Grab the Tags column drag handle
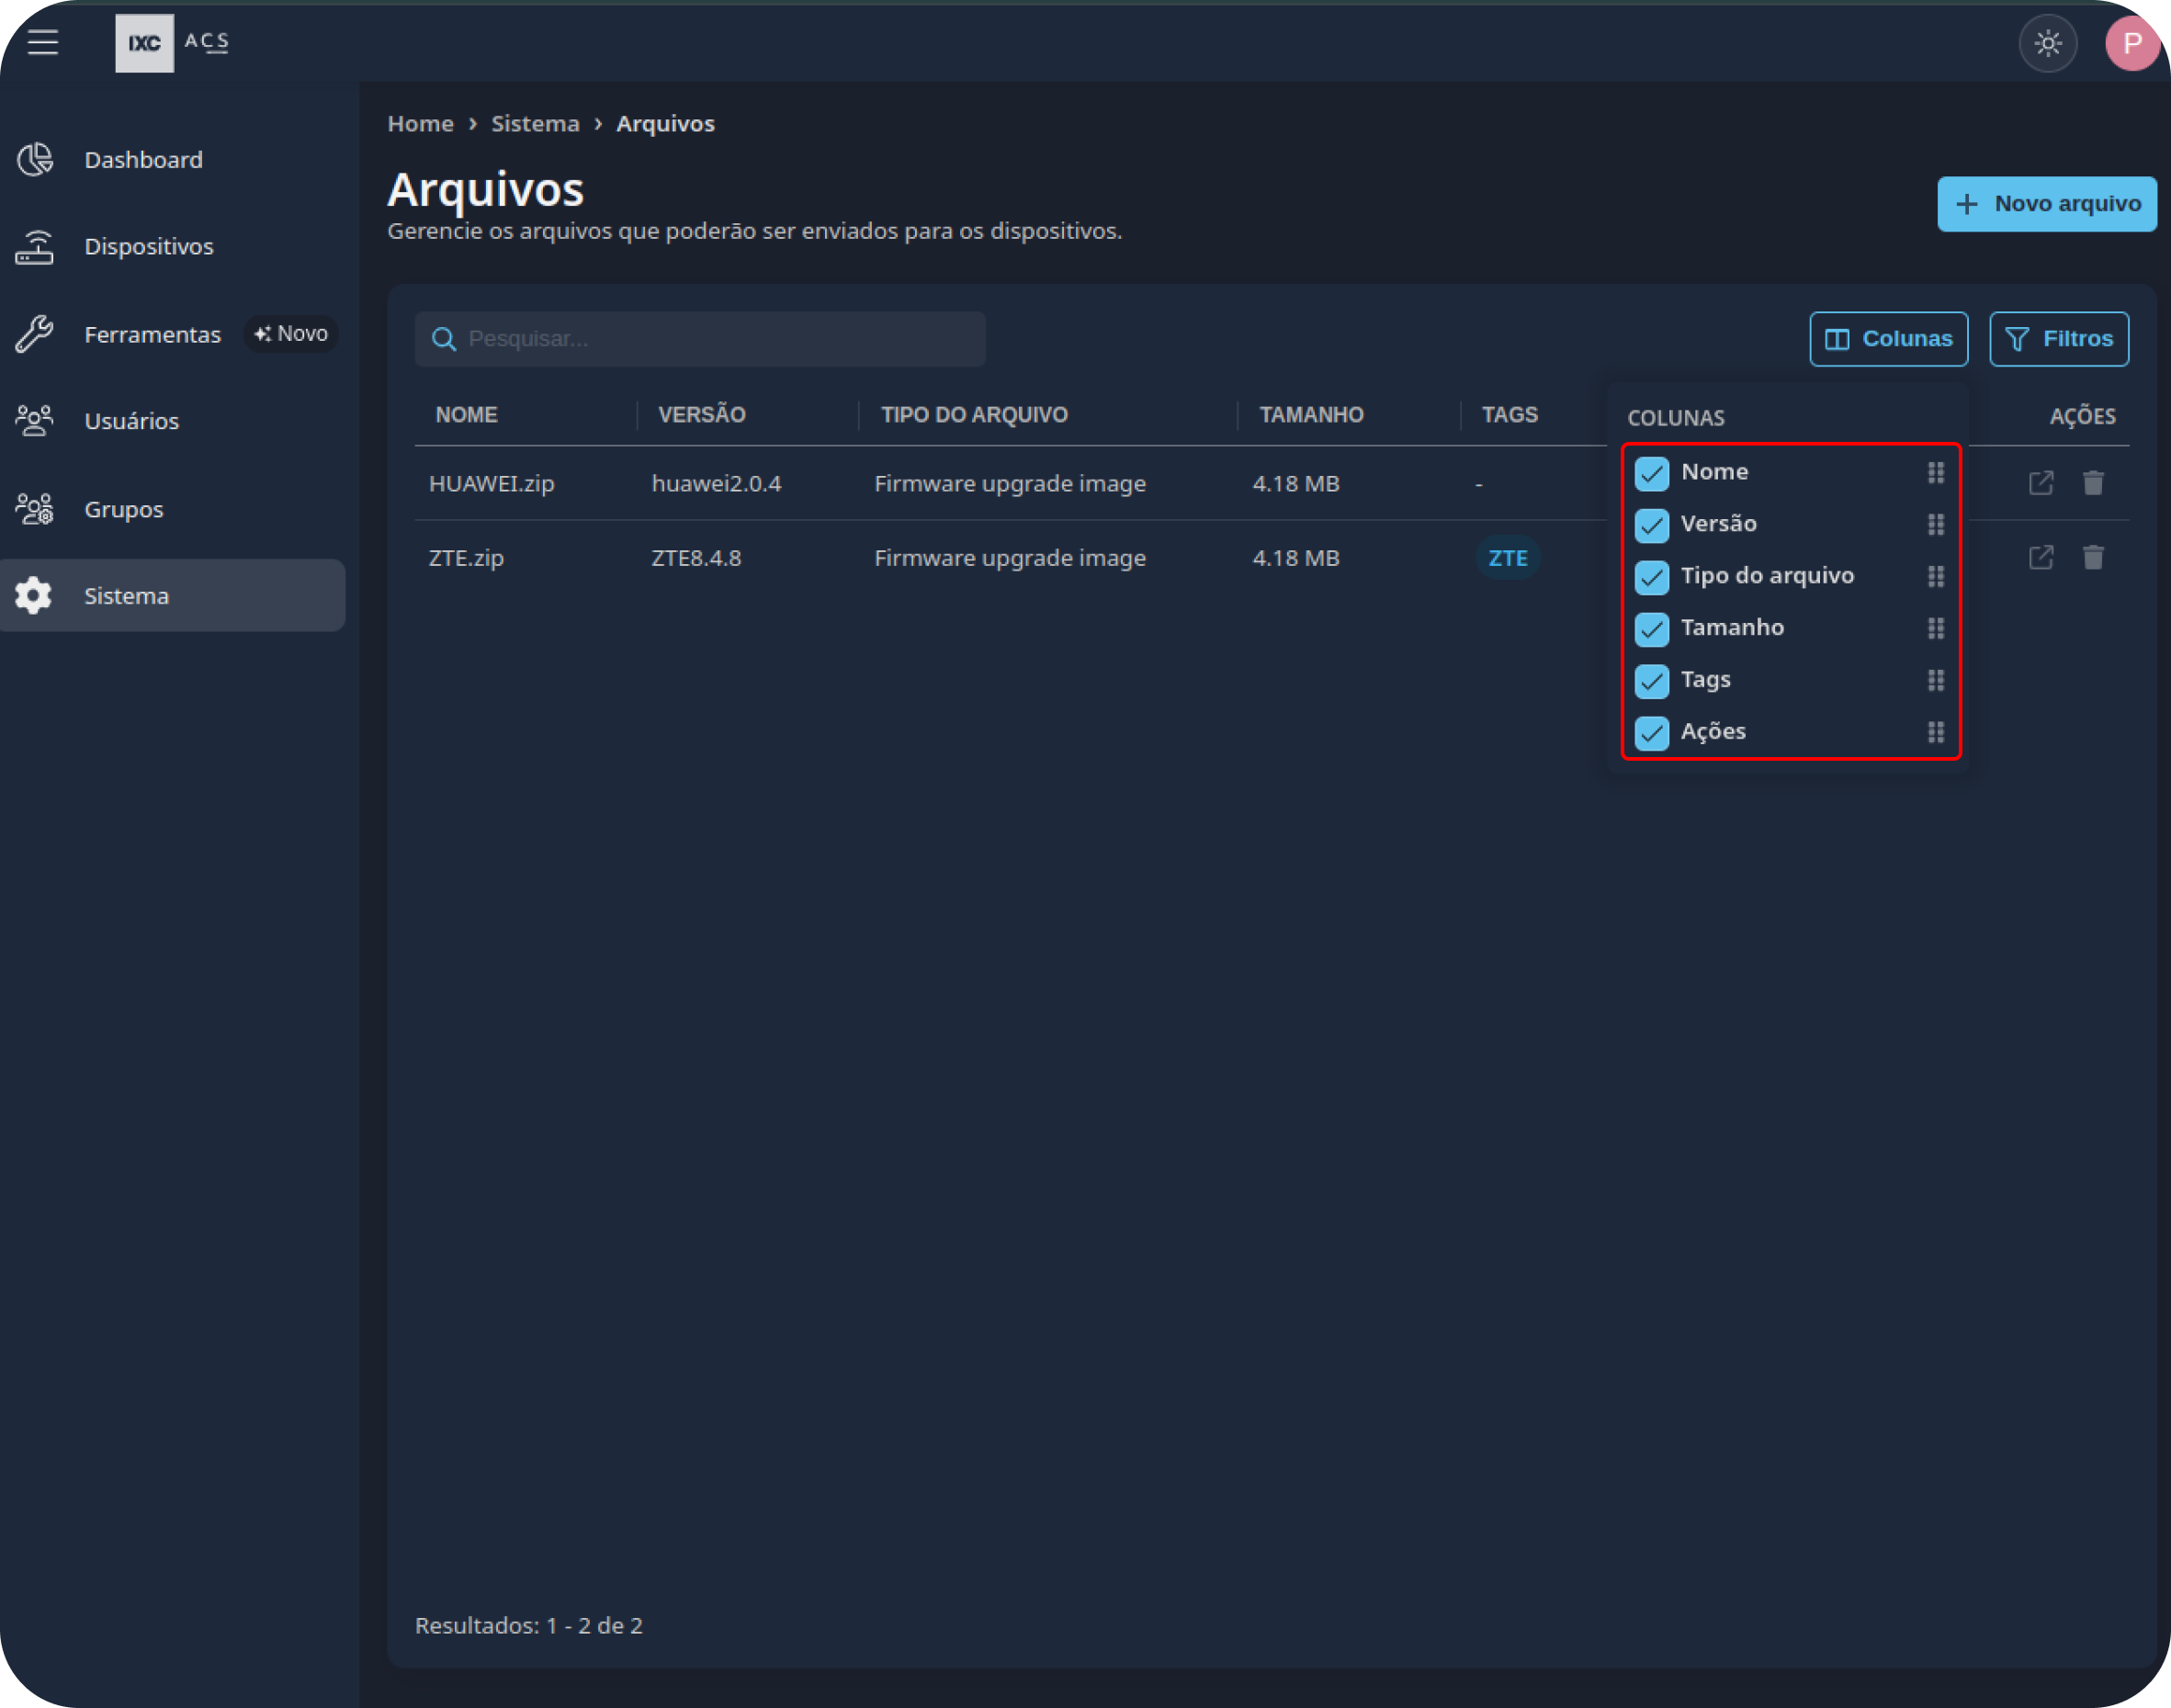 click(1935, 680)
